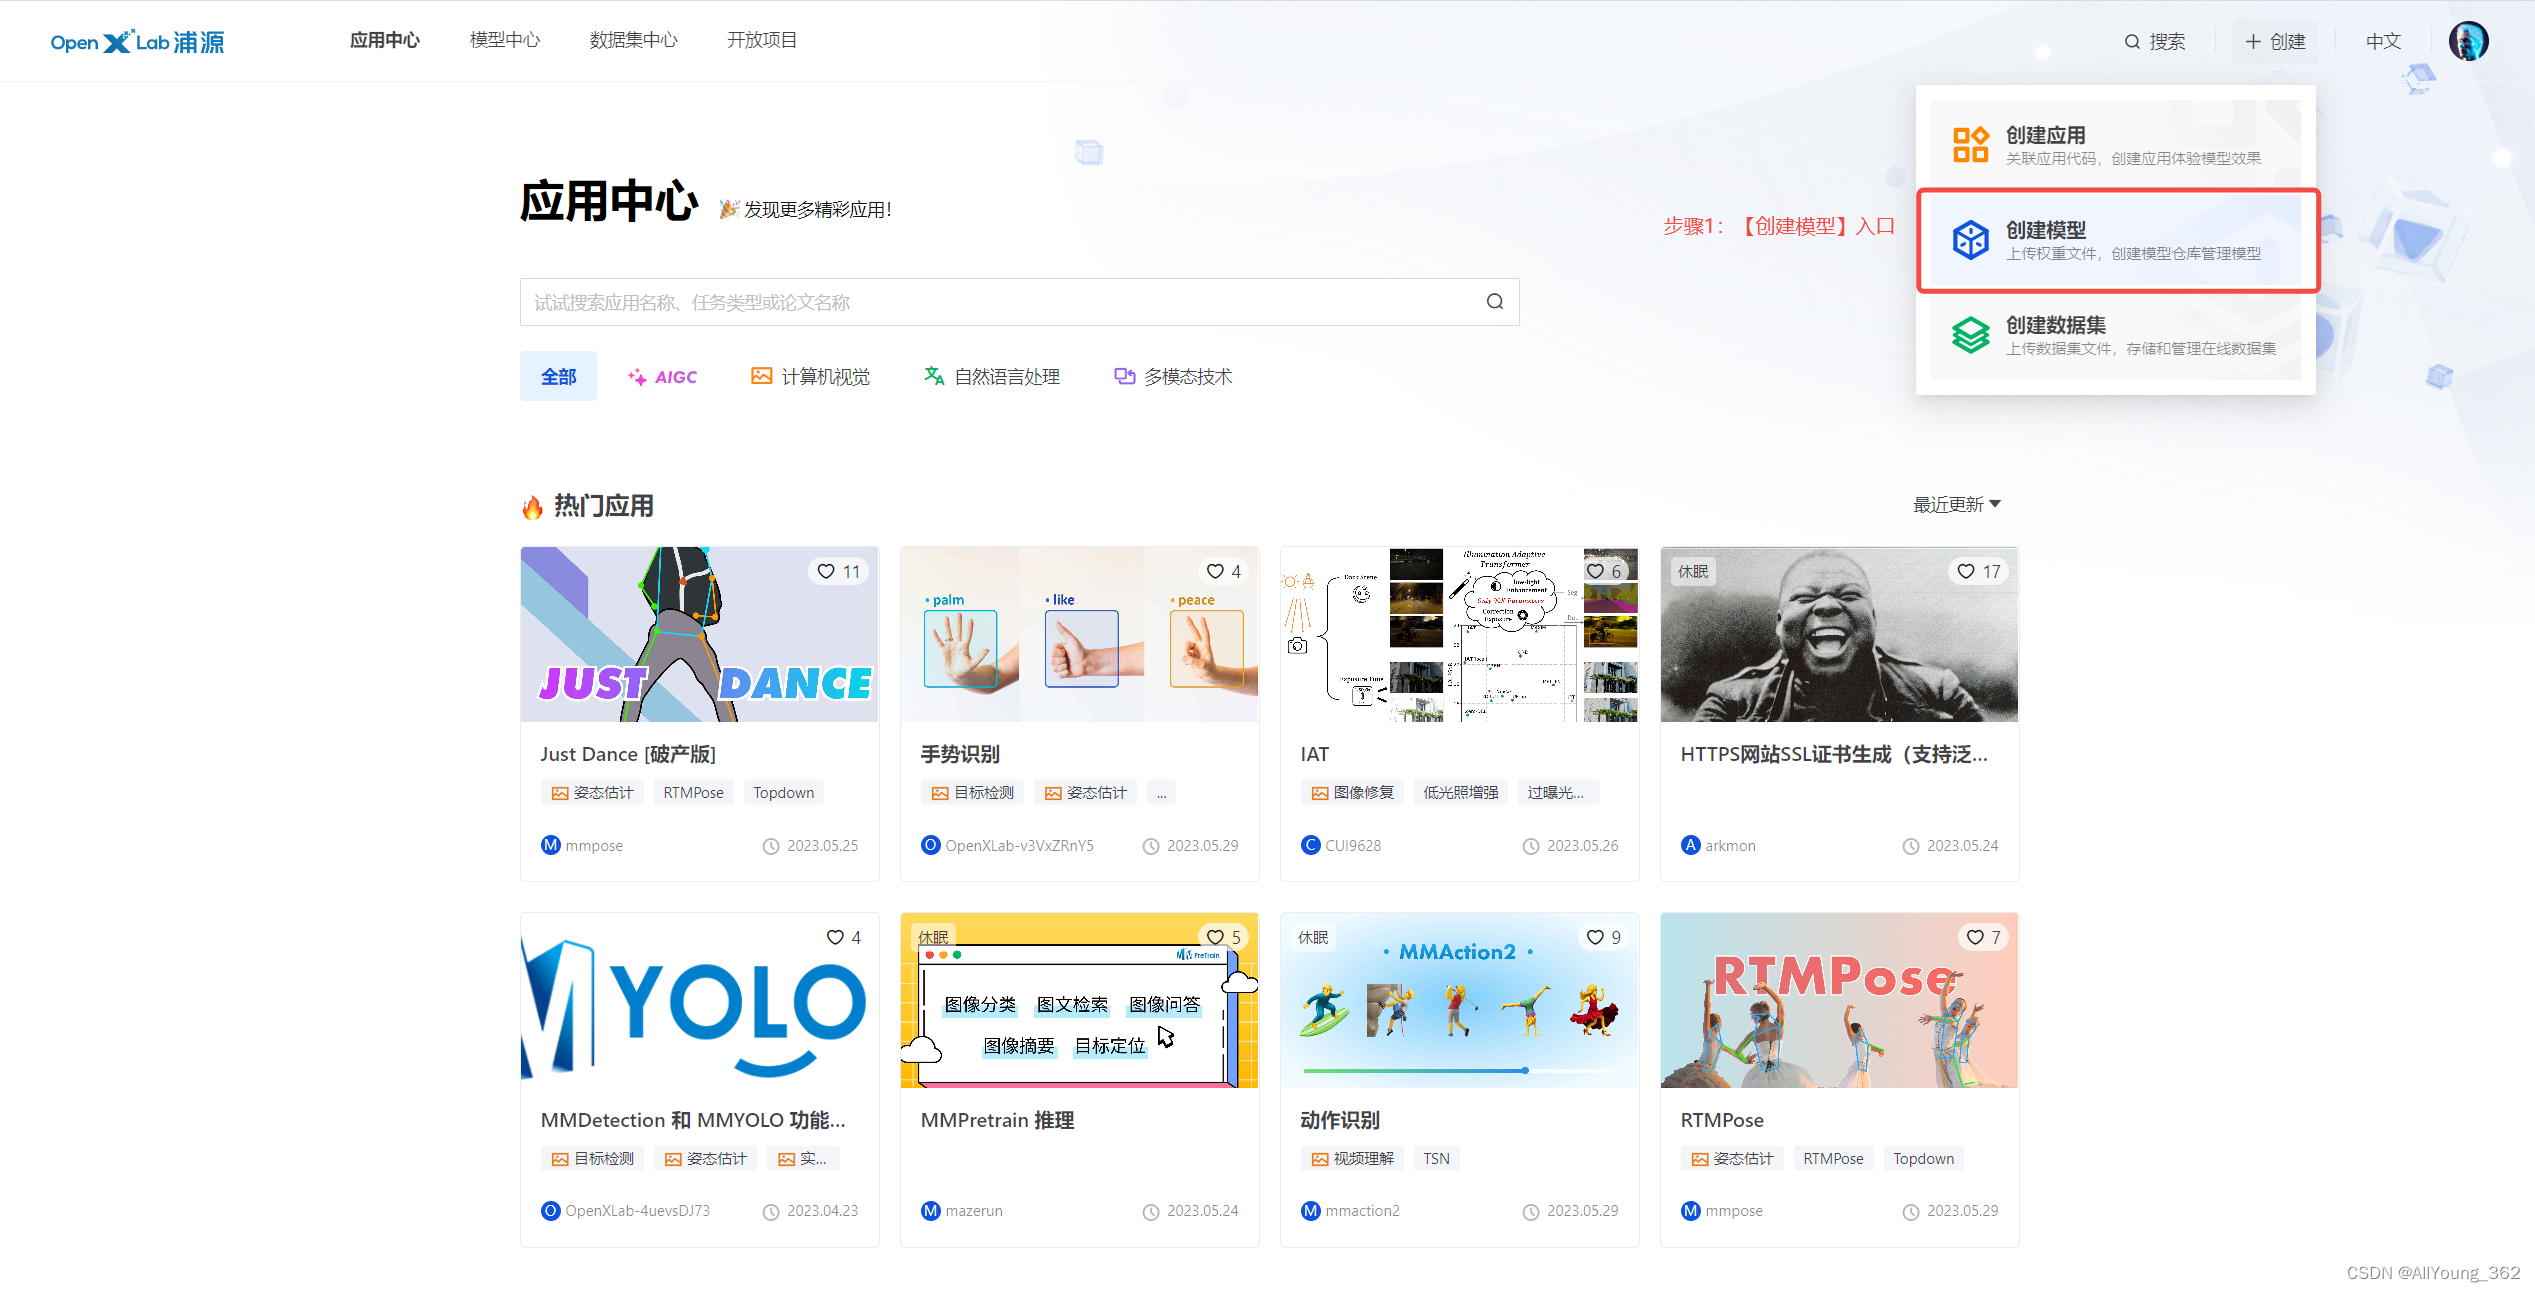The image size is (2535, 1292).
Task: Click the 休眠 badge on HTTPS SSL card
Action: tap(1693, 571)
